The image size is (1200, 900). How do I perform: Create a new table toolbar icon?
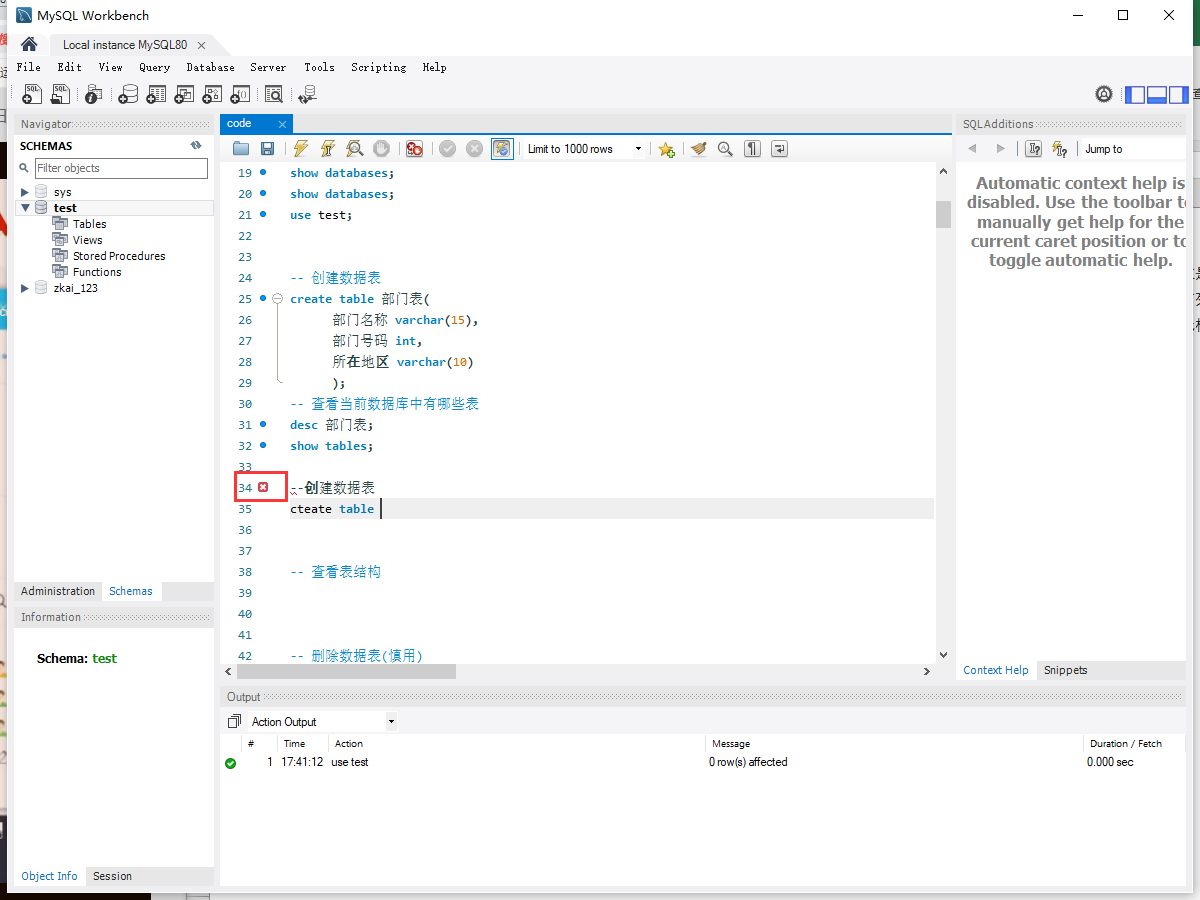(156, 94)
